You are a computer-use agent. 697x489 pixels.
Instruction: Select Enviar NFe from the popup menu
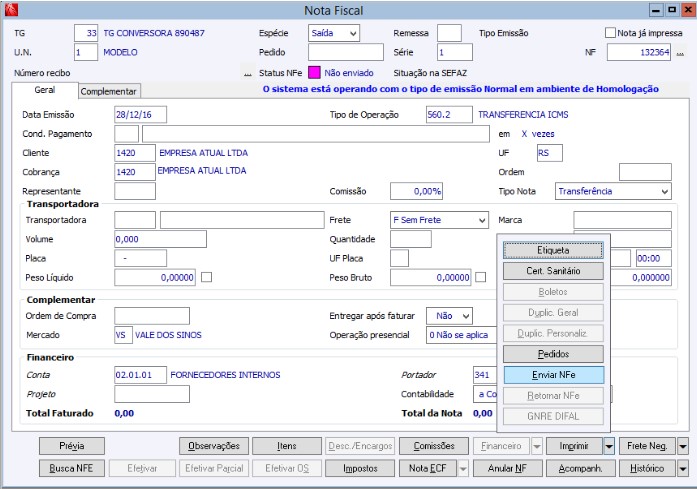pyautogui.click(x=553, y=375)
